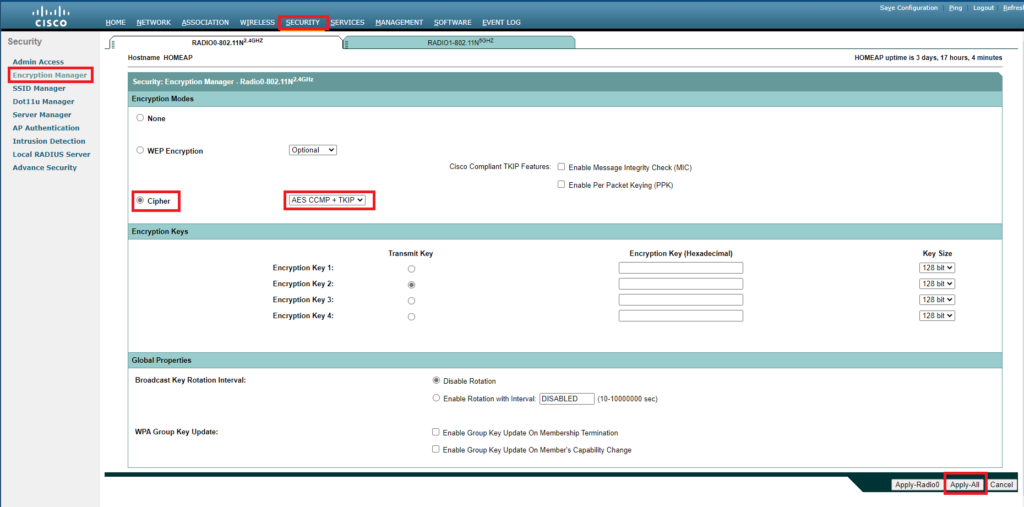Open the SECURITY menu
The image size is (1024, 507).
tap(303, 22)
